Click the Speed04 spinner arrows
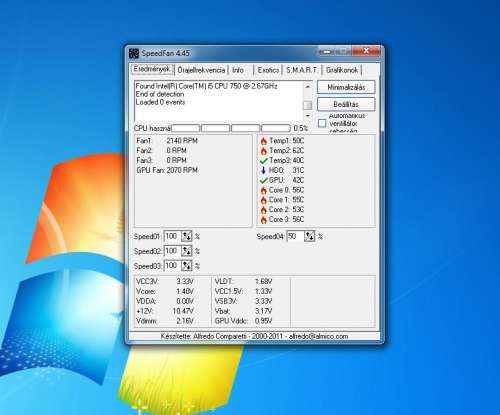The width and height of the screenshot is (500, 415). click(x=310, y=236)
